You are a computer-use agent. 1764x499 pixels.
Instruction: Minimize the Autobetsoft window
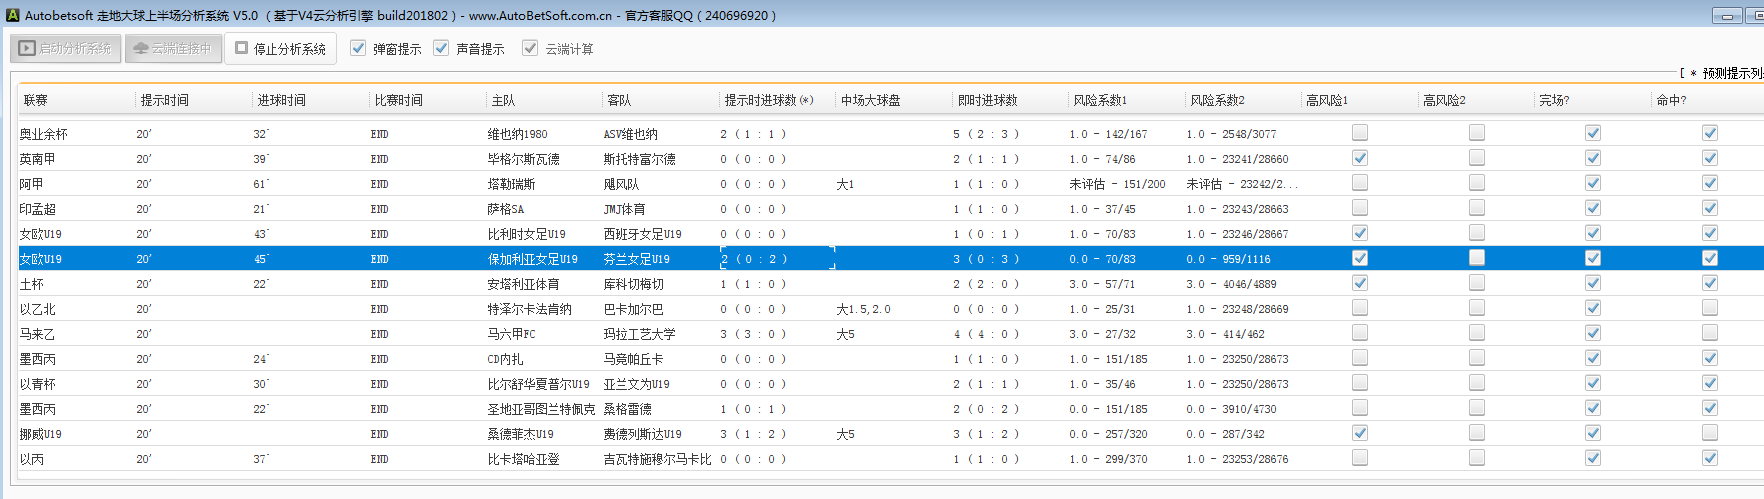(1727, 16)
